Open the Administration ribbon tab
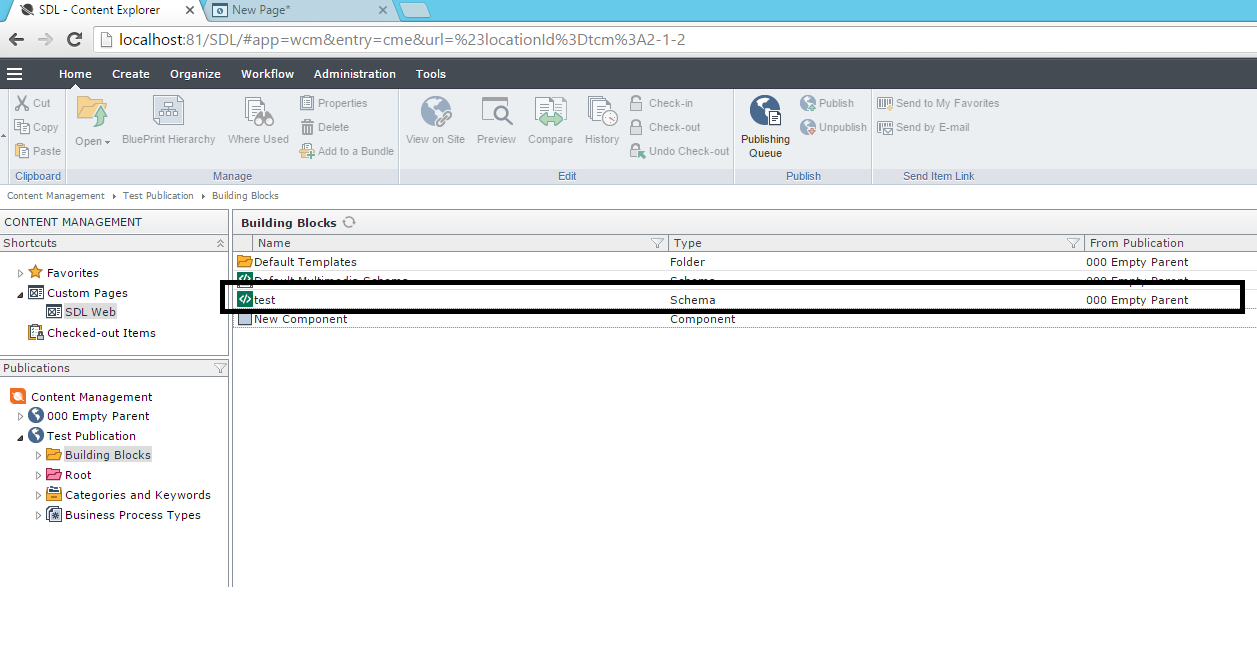 (354, 74)
